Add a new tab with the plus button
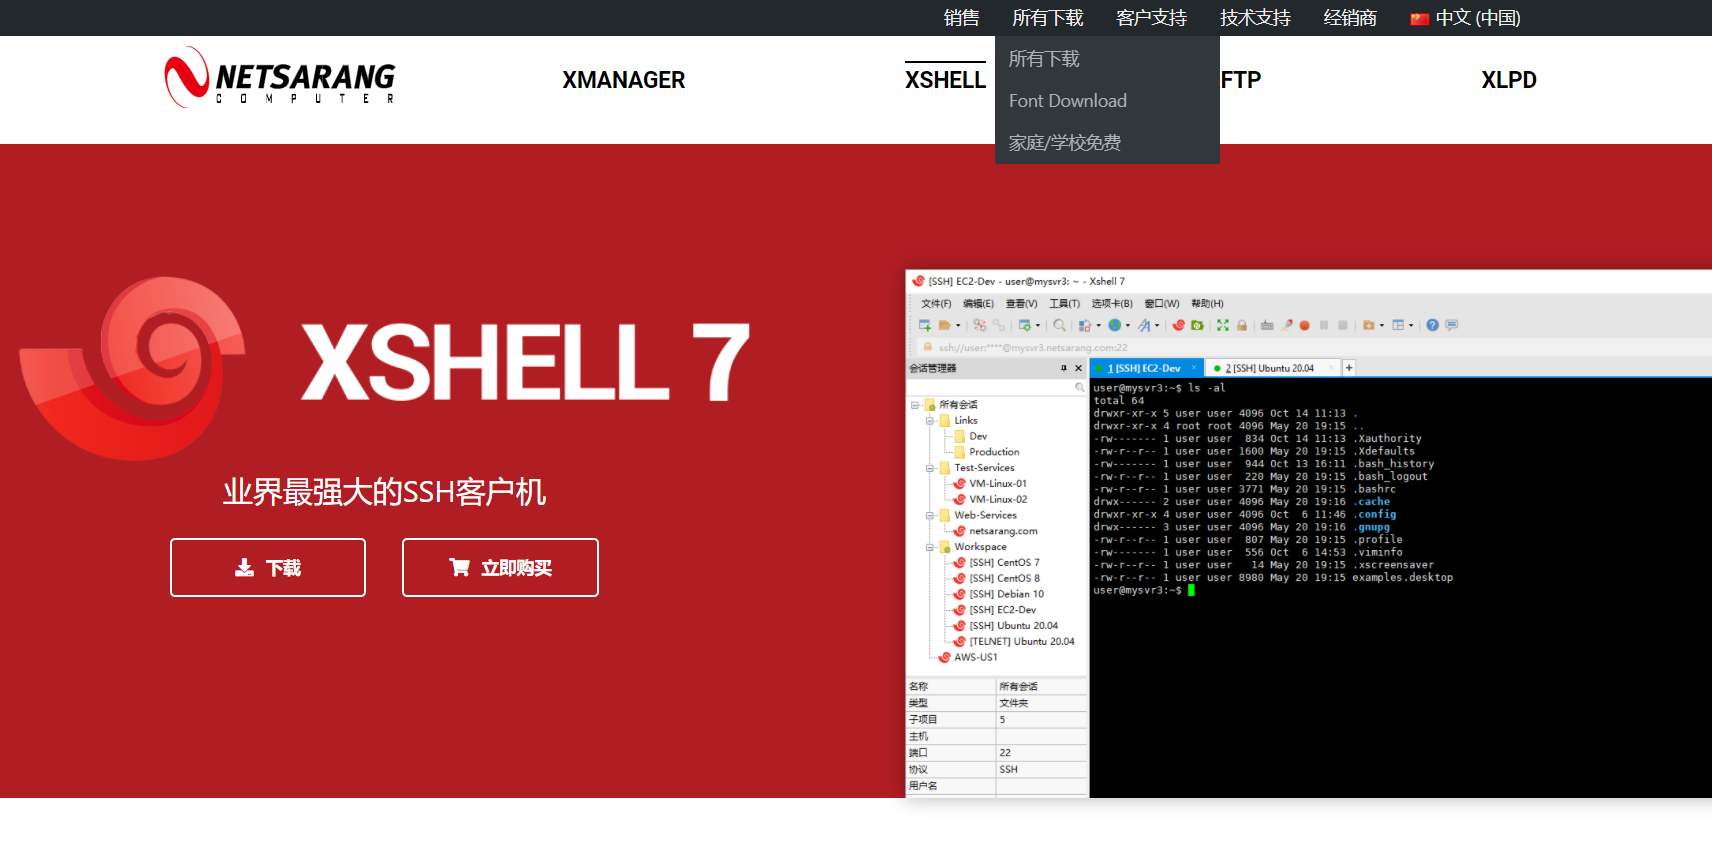The width and height of the screenshot is (1712, 849). pos(1349,368)
